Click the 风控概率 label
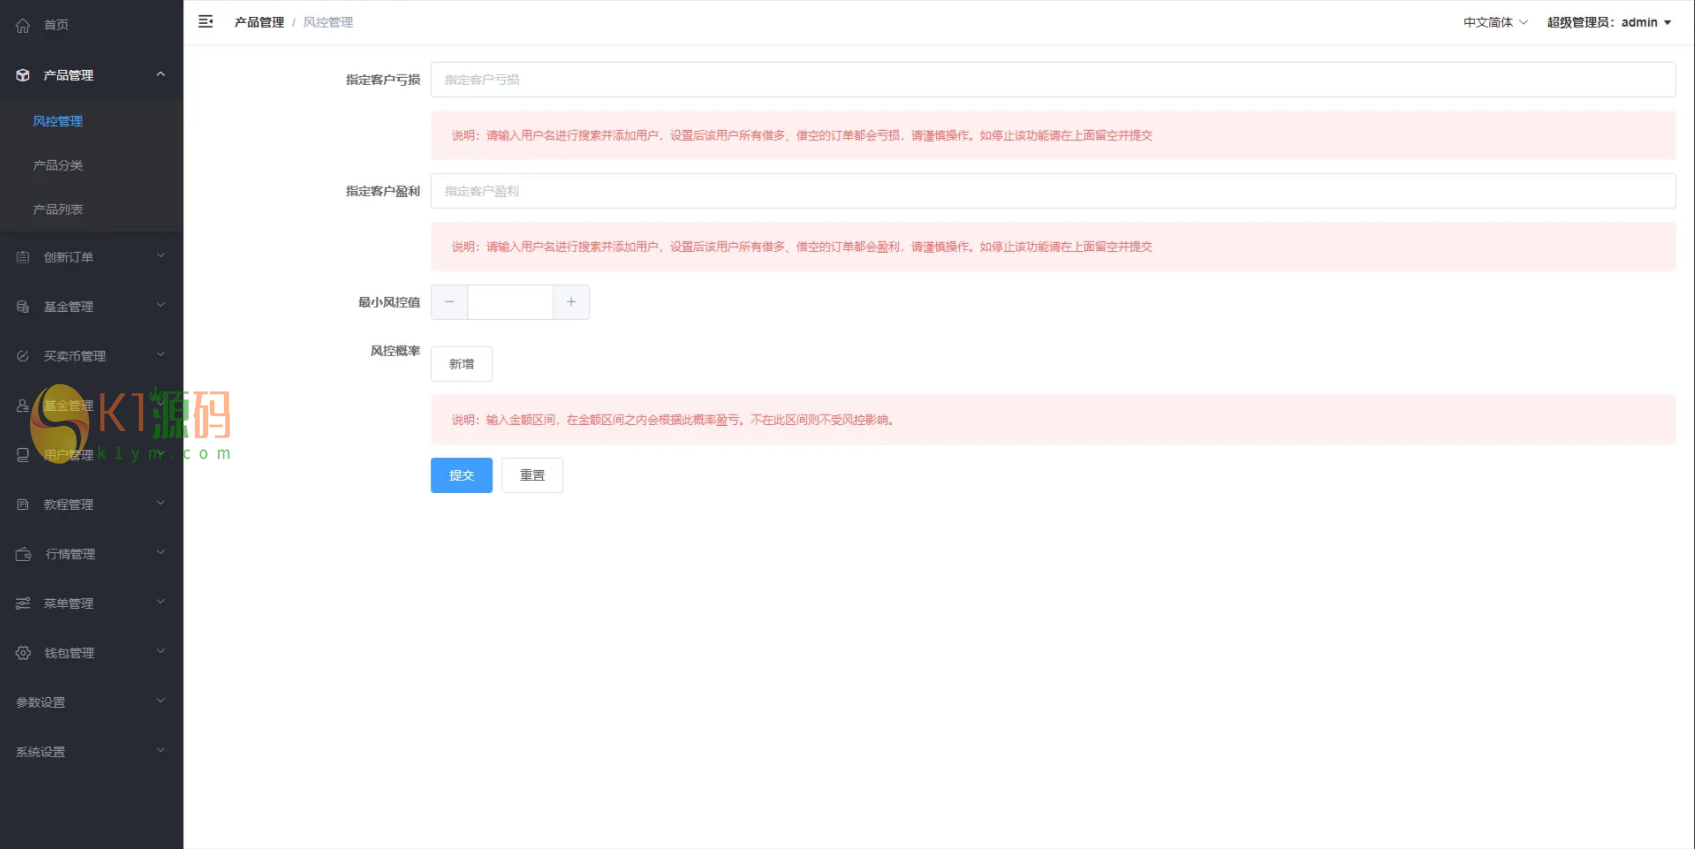1695x849 pixels. coord(395,351)
